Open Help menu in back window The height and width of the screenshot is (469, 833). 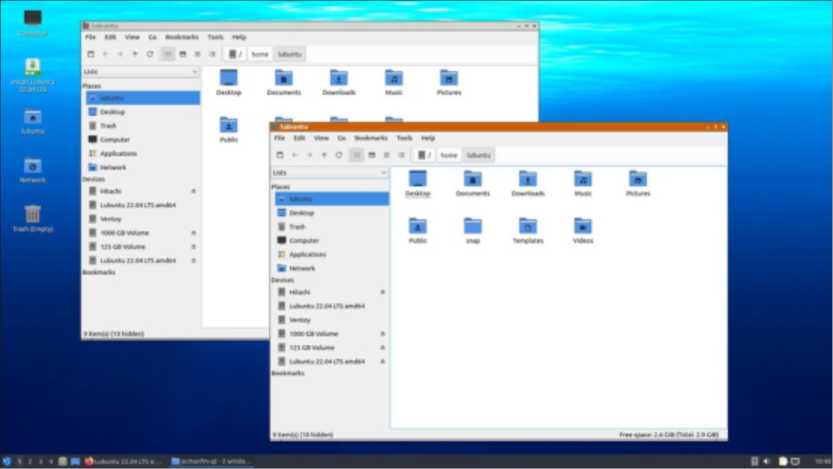click(x=239, y=37)
